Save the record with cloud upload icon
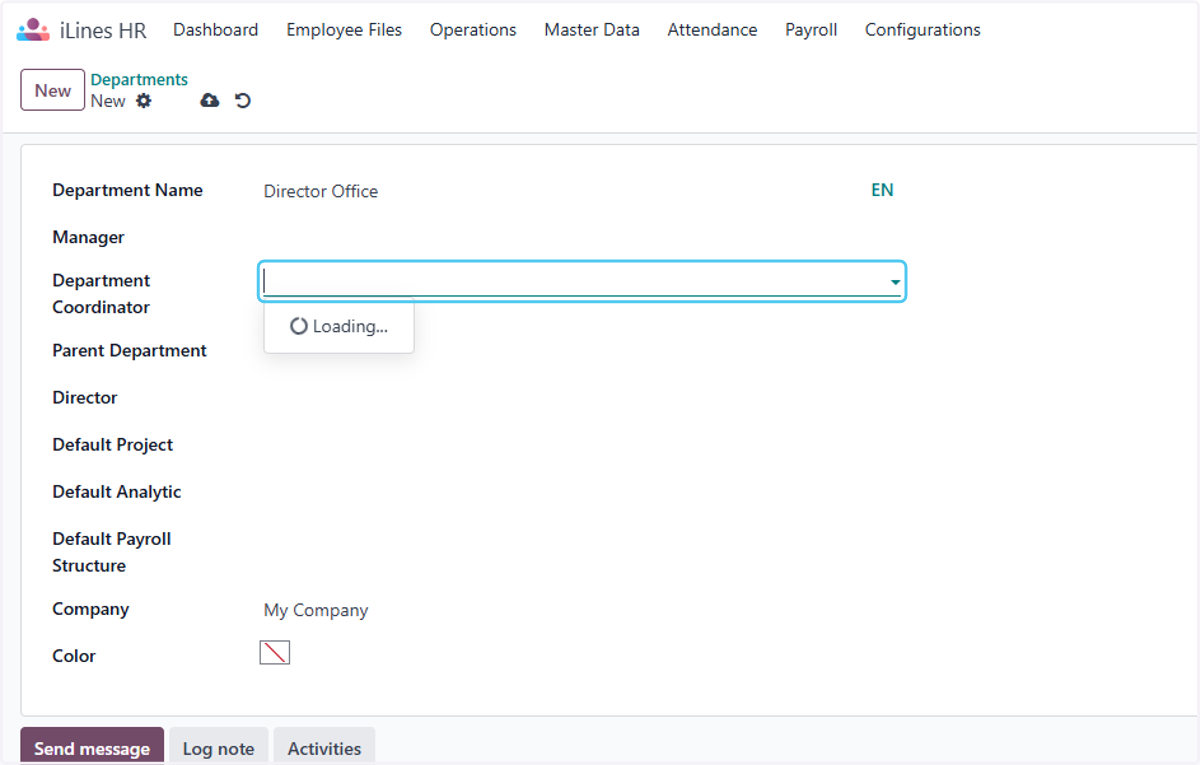1200x765 pixels. (x=210, y=100)
